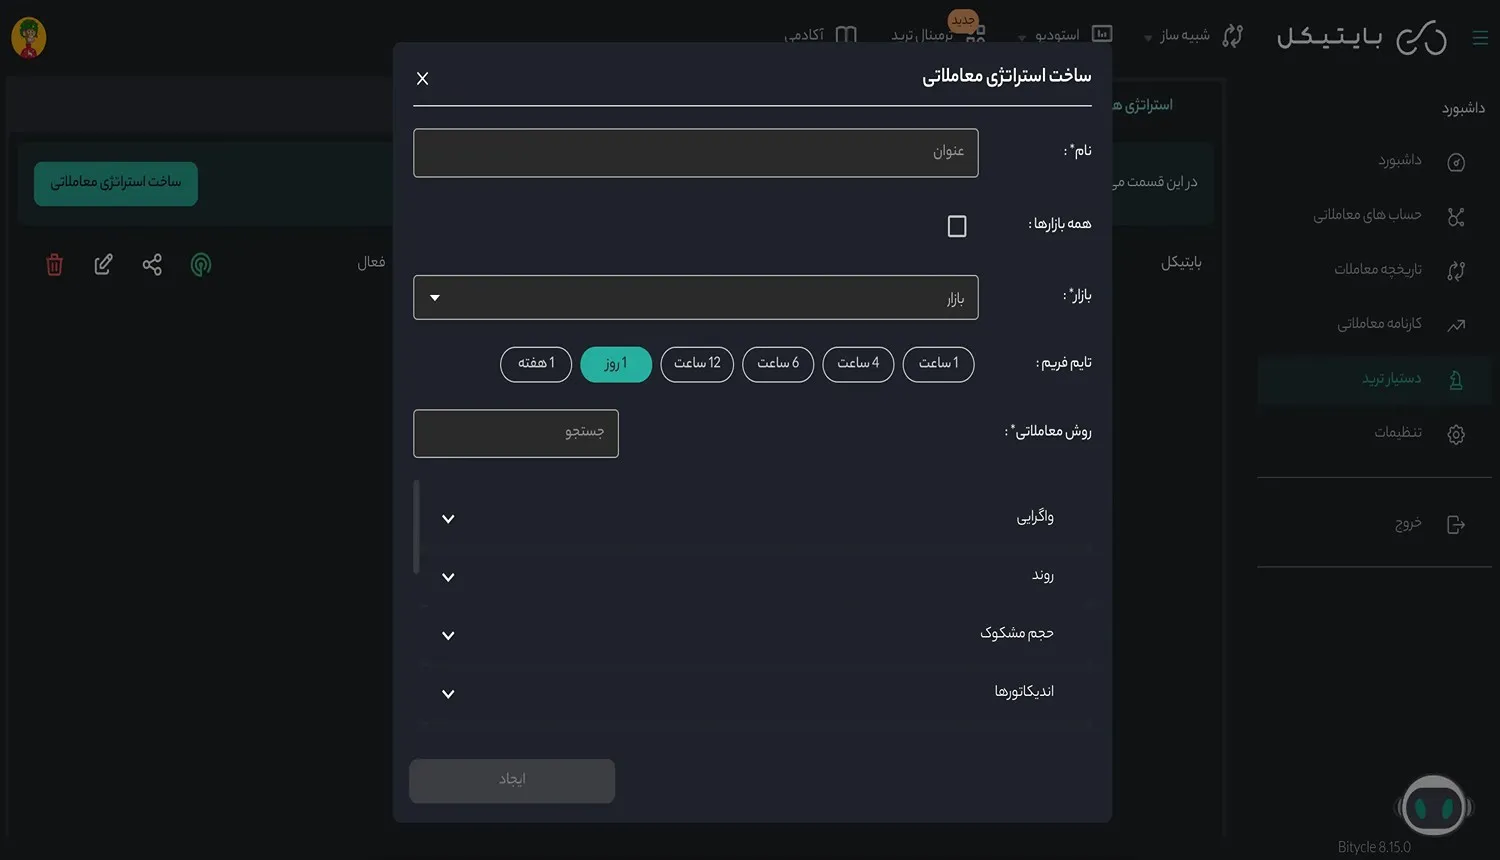Close the strategy creation dialog
Image resolution: width=1500 pixels, height=860 pixels.
coord(422,78)
